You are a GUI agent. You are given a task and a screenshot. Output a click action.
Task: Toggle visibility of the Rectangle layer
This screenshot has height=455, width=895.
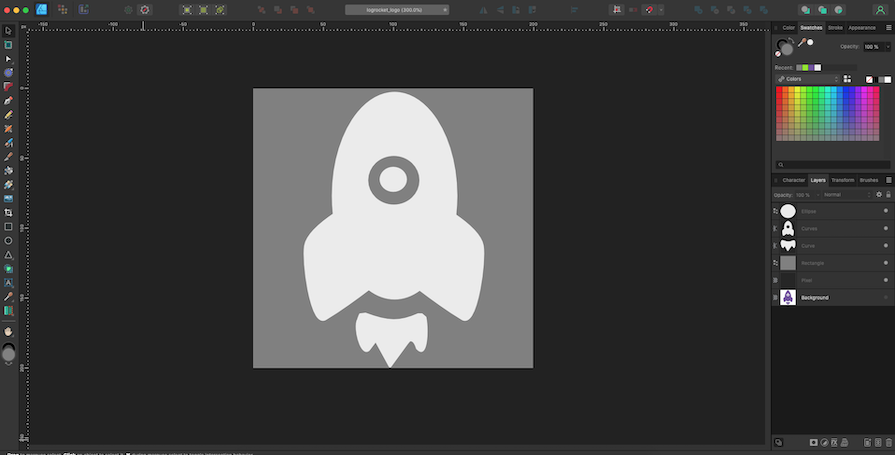point(885,263)
